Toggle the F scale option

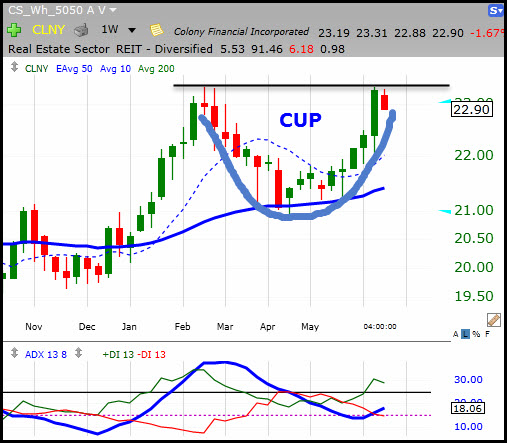pos(487,334)
